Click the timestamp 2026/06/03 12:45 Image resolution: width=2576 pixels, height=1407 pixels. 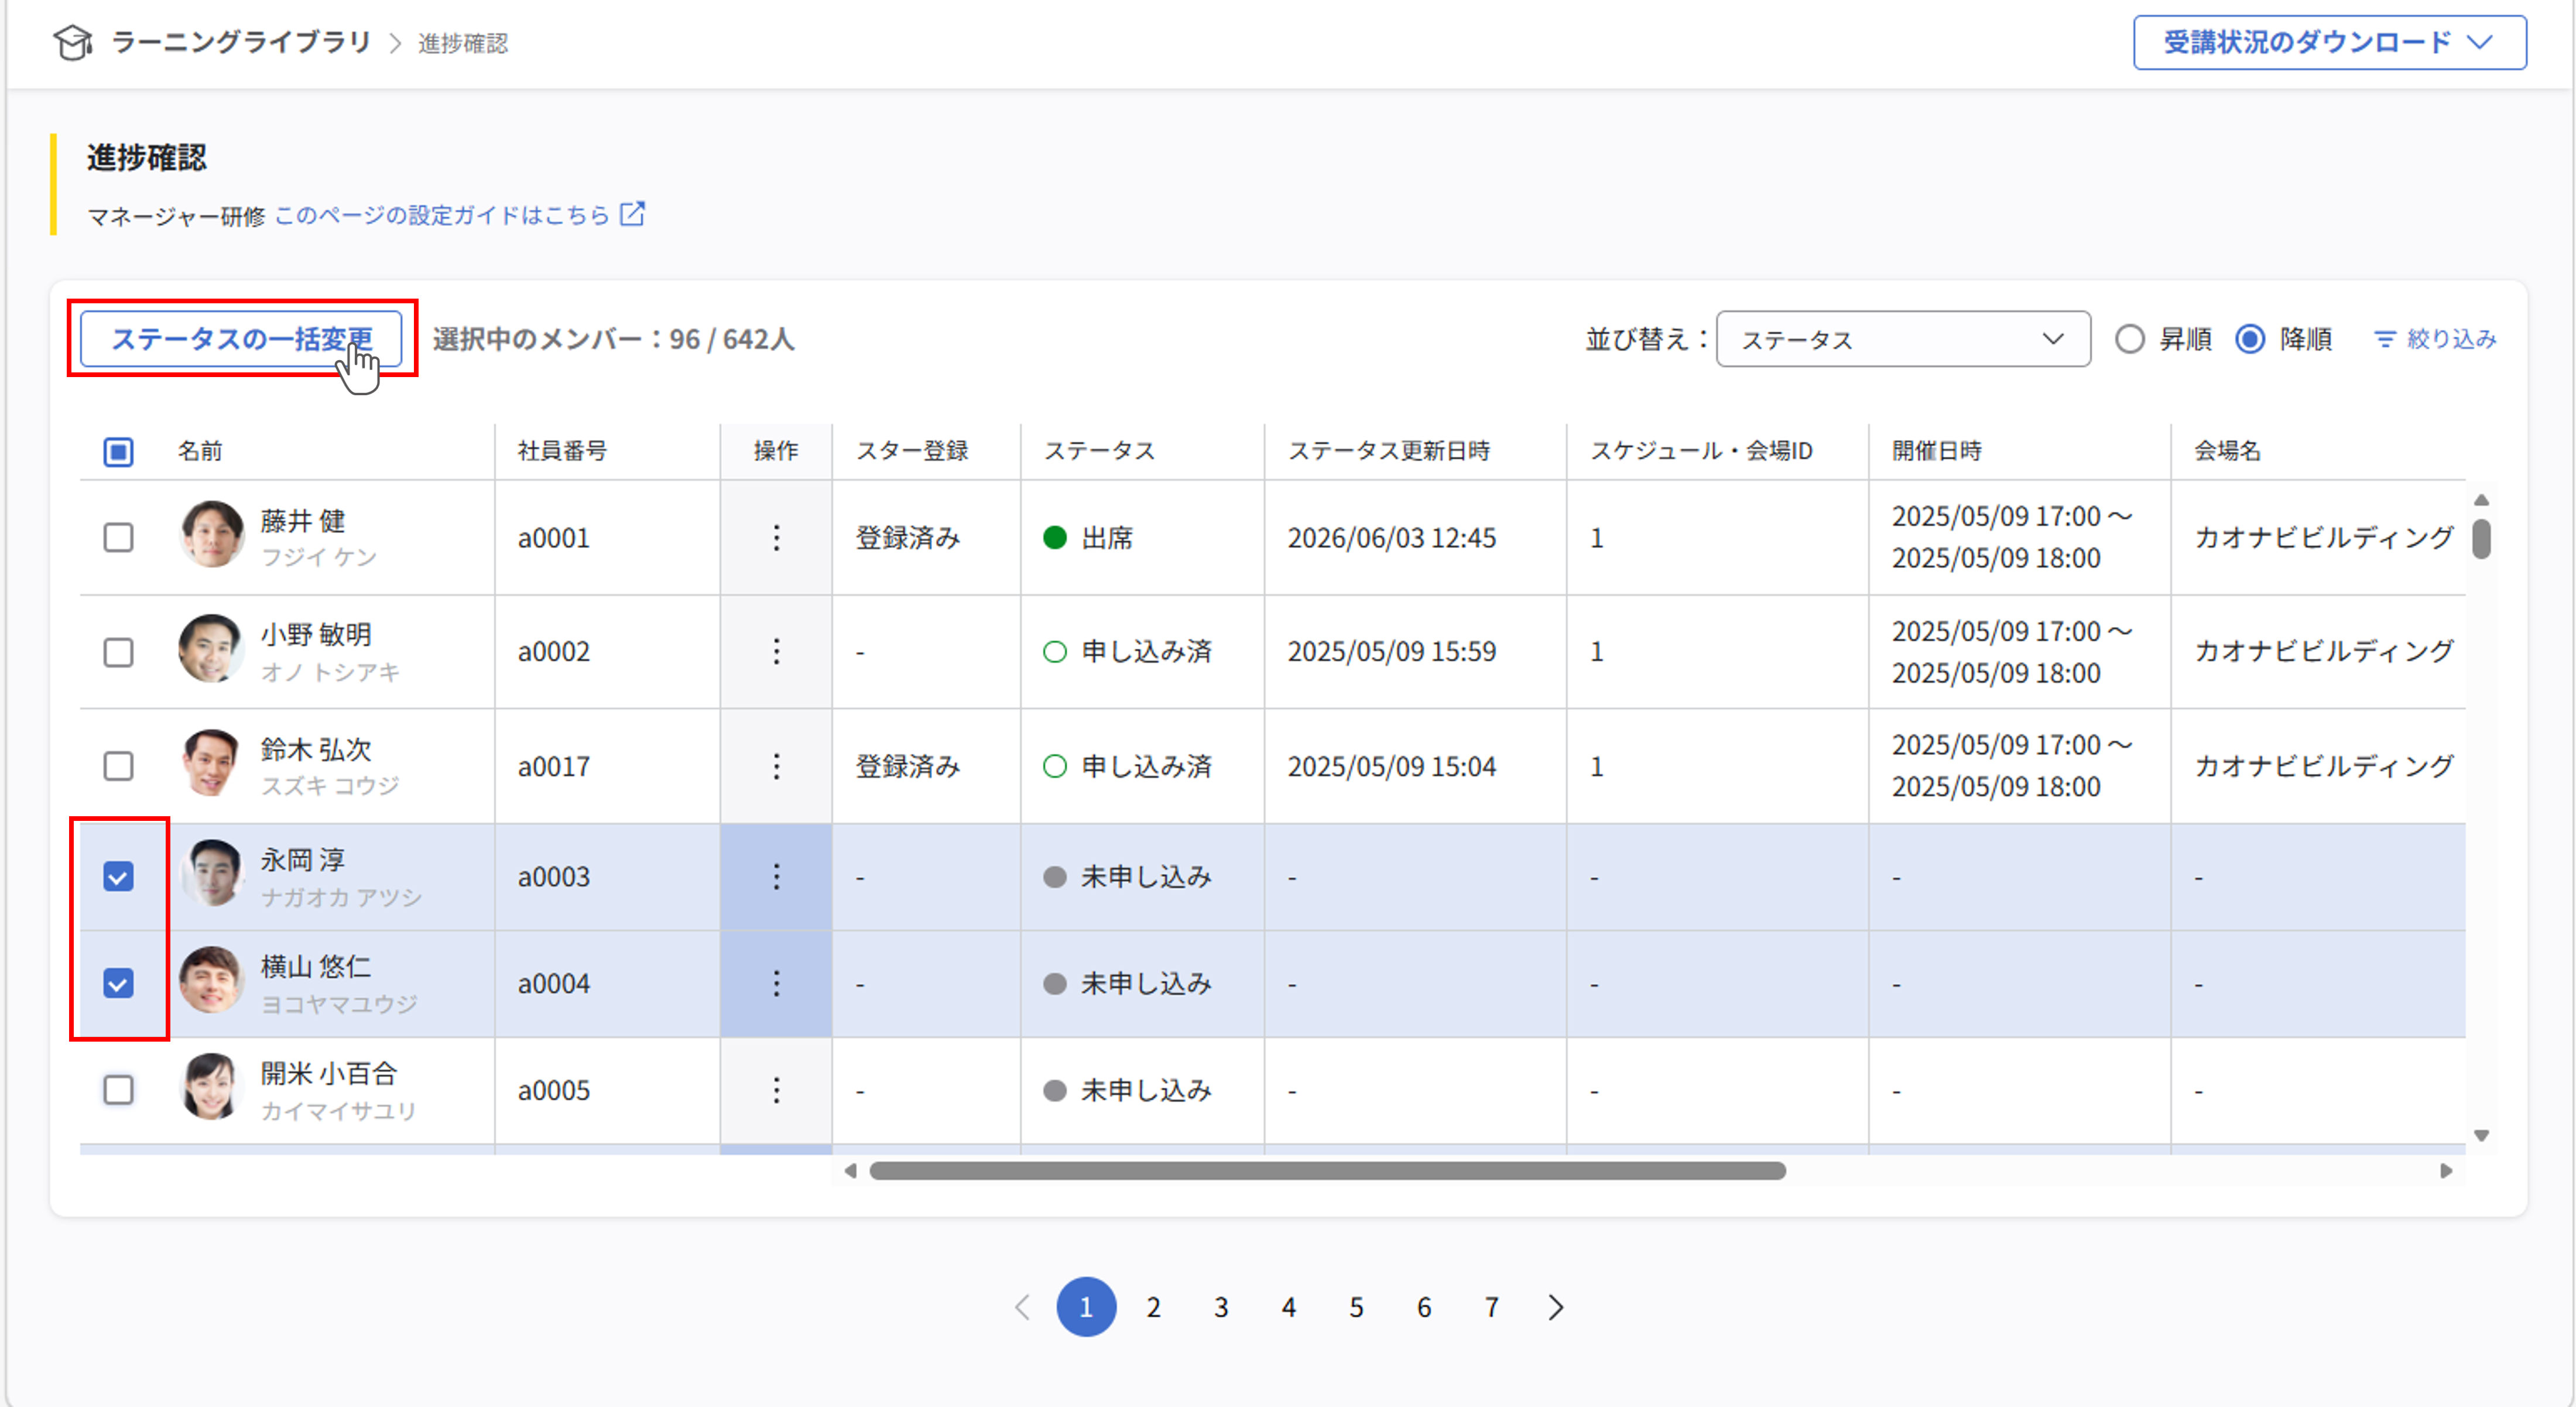pyautogui.click(x=1392, y=538)
